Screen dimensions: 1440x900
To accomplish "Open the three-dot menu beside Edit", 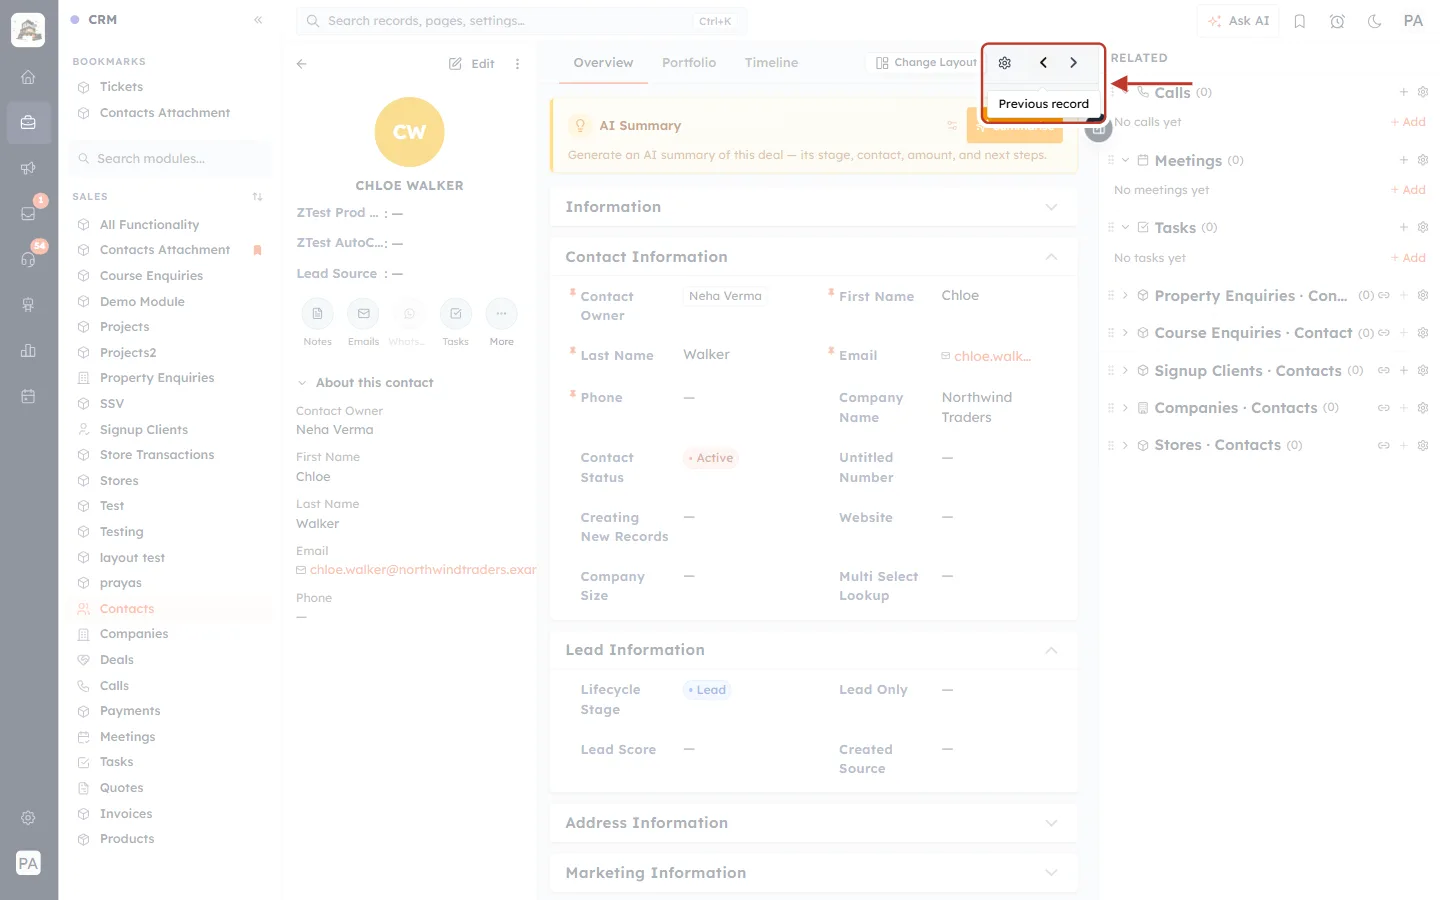I will 517,64.
